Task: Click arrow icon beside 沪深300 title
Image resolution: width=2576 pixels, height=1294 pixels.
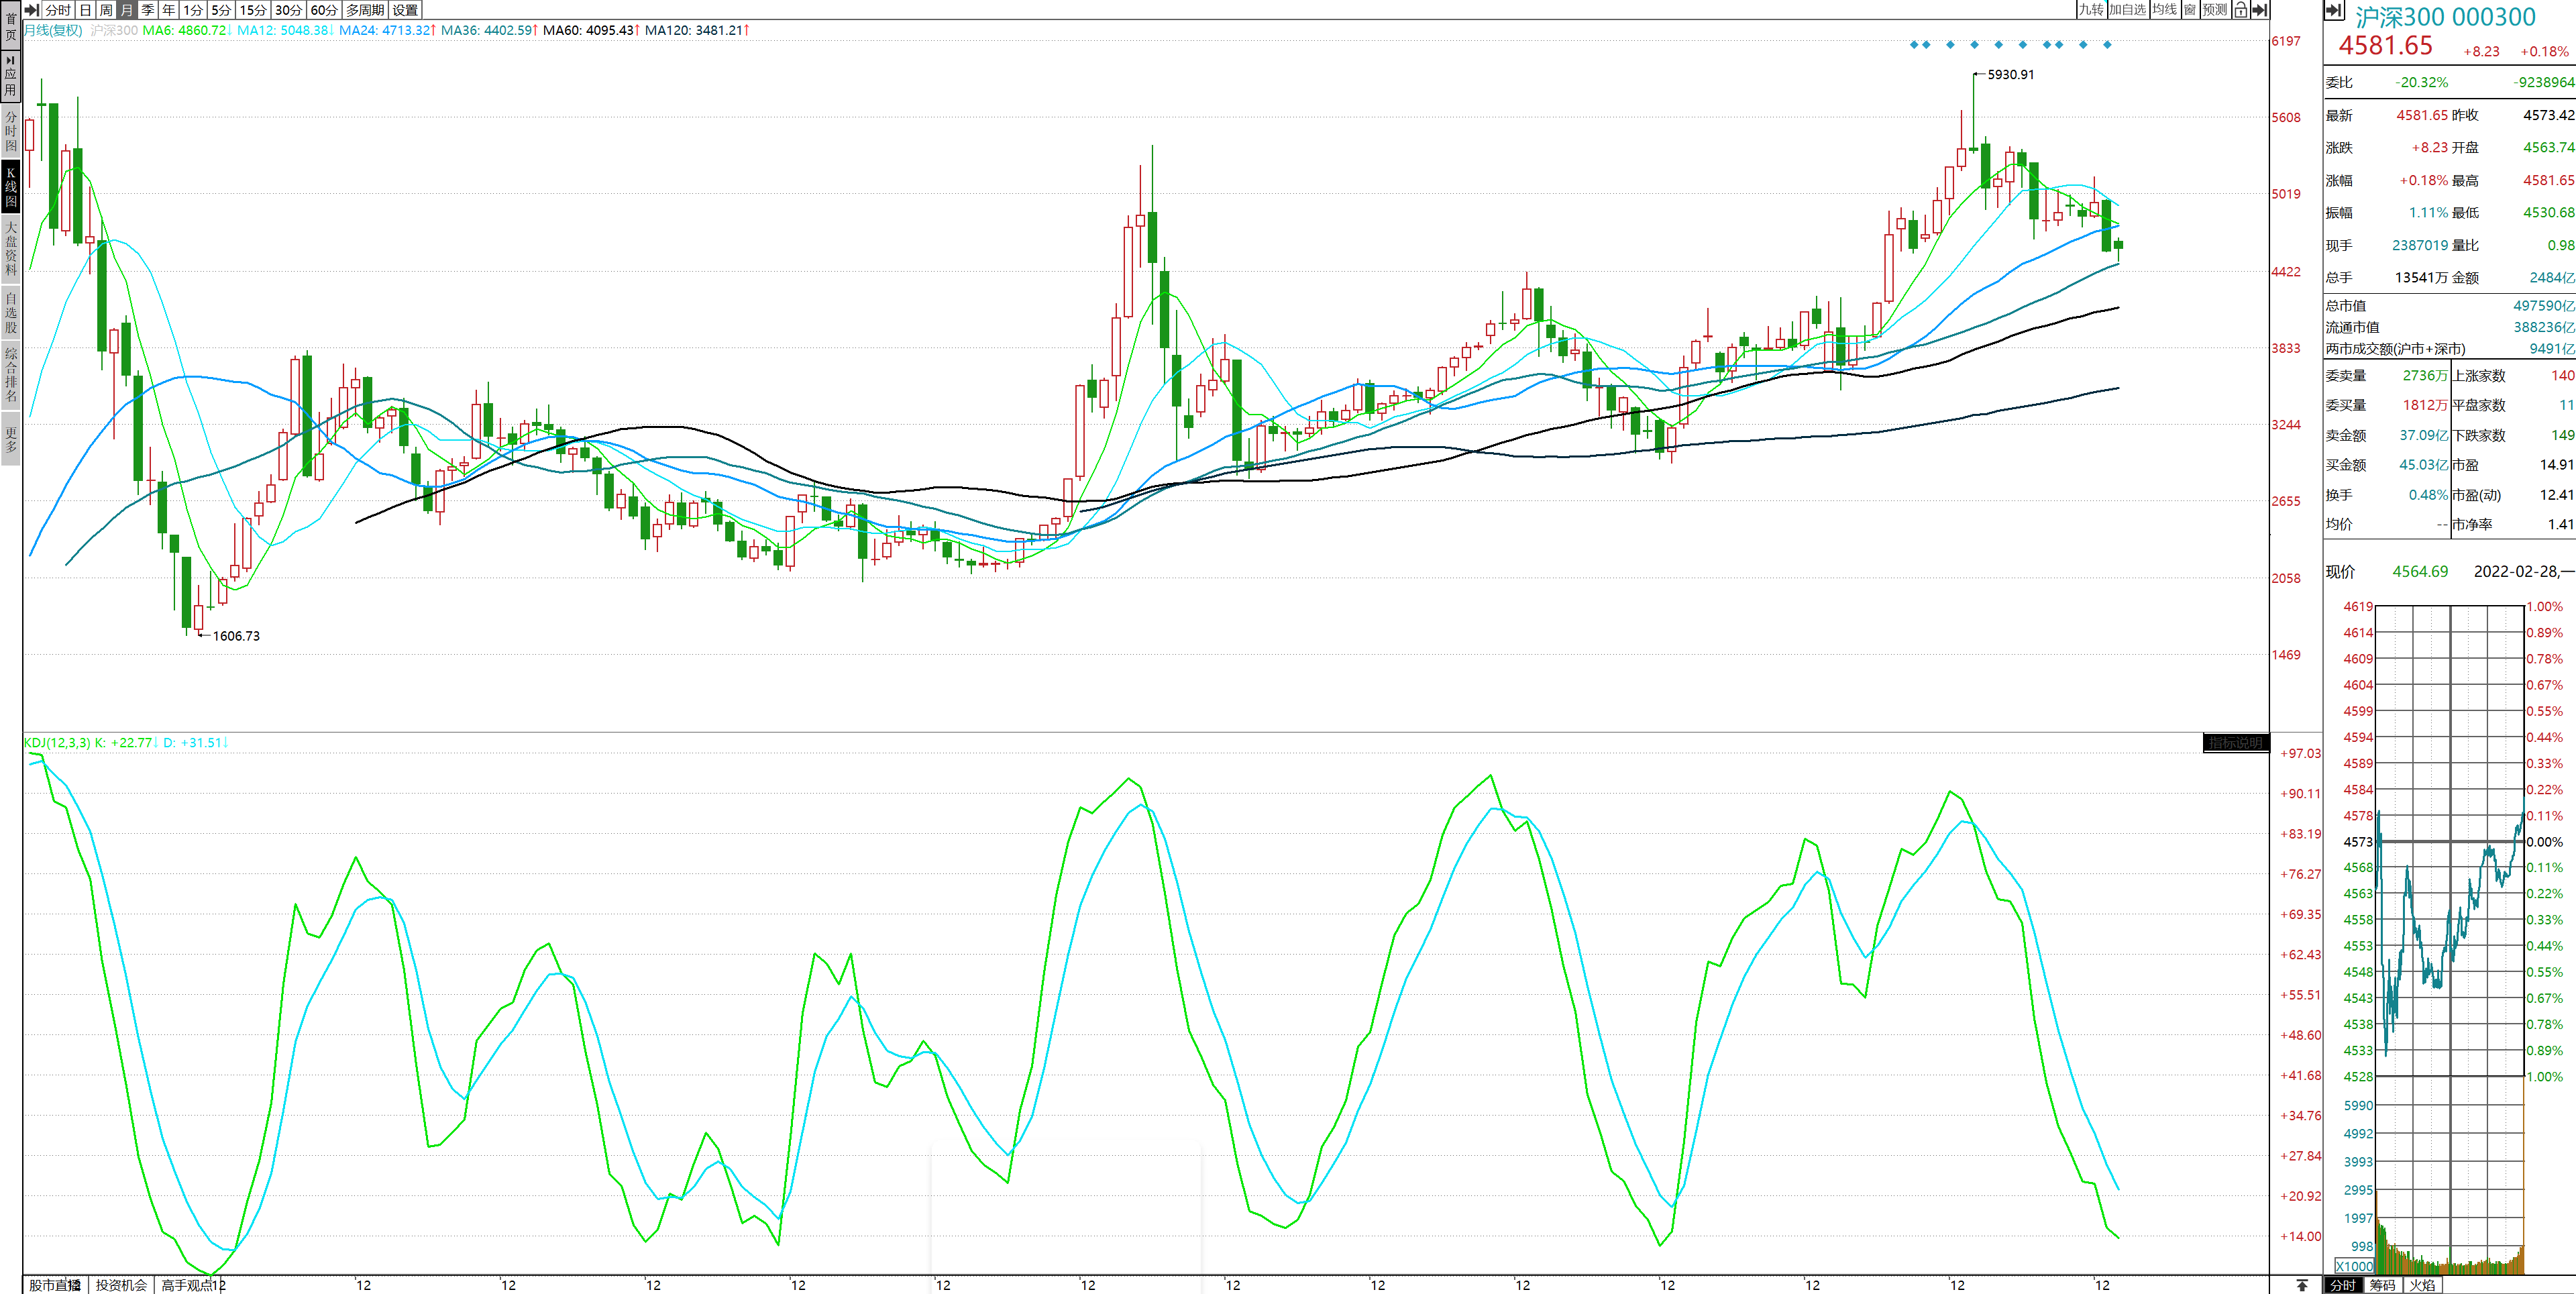Action: pos(2334,11)
